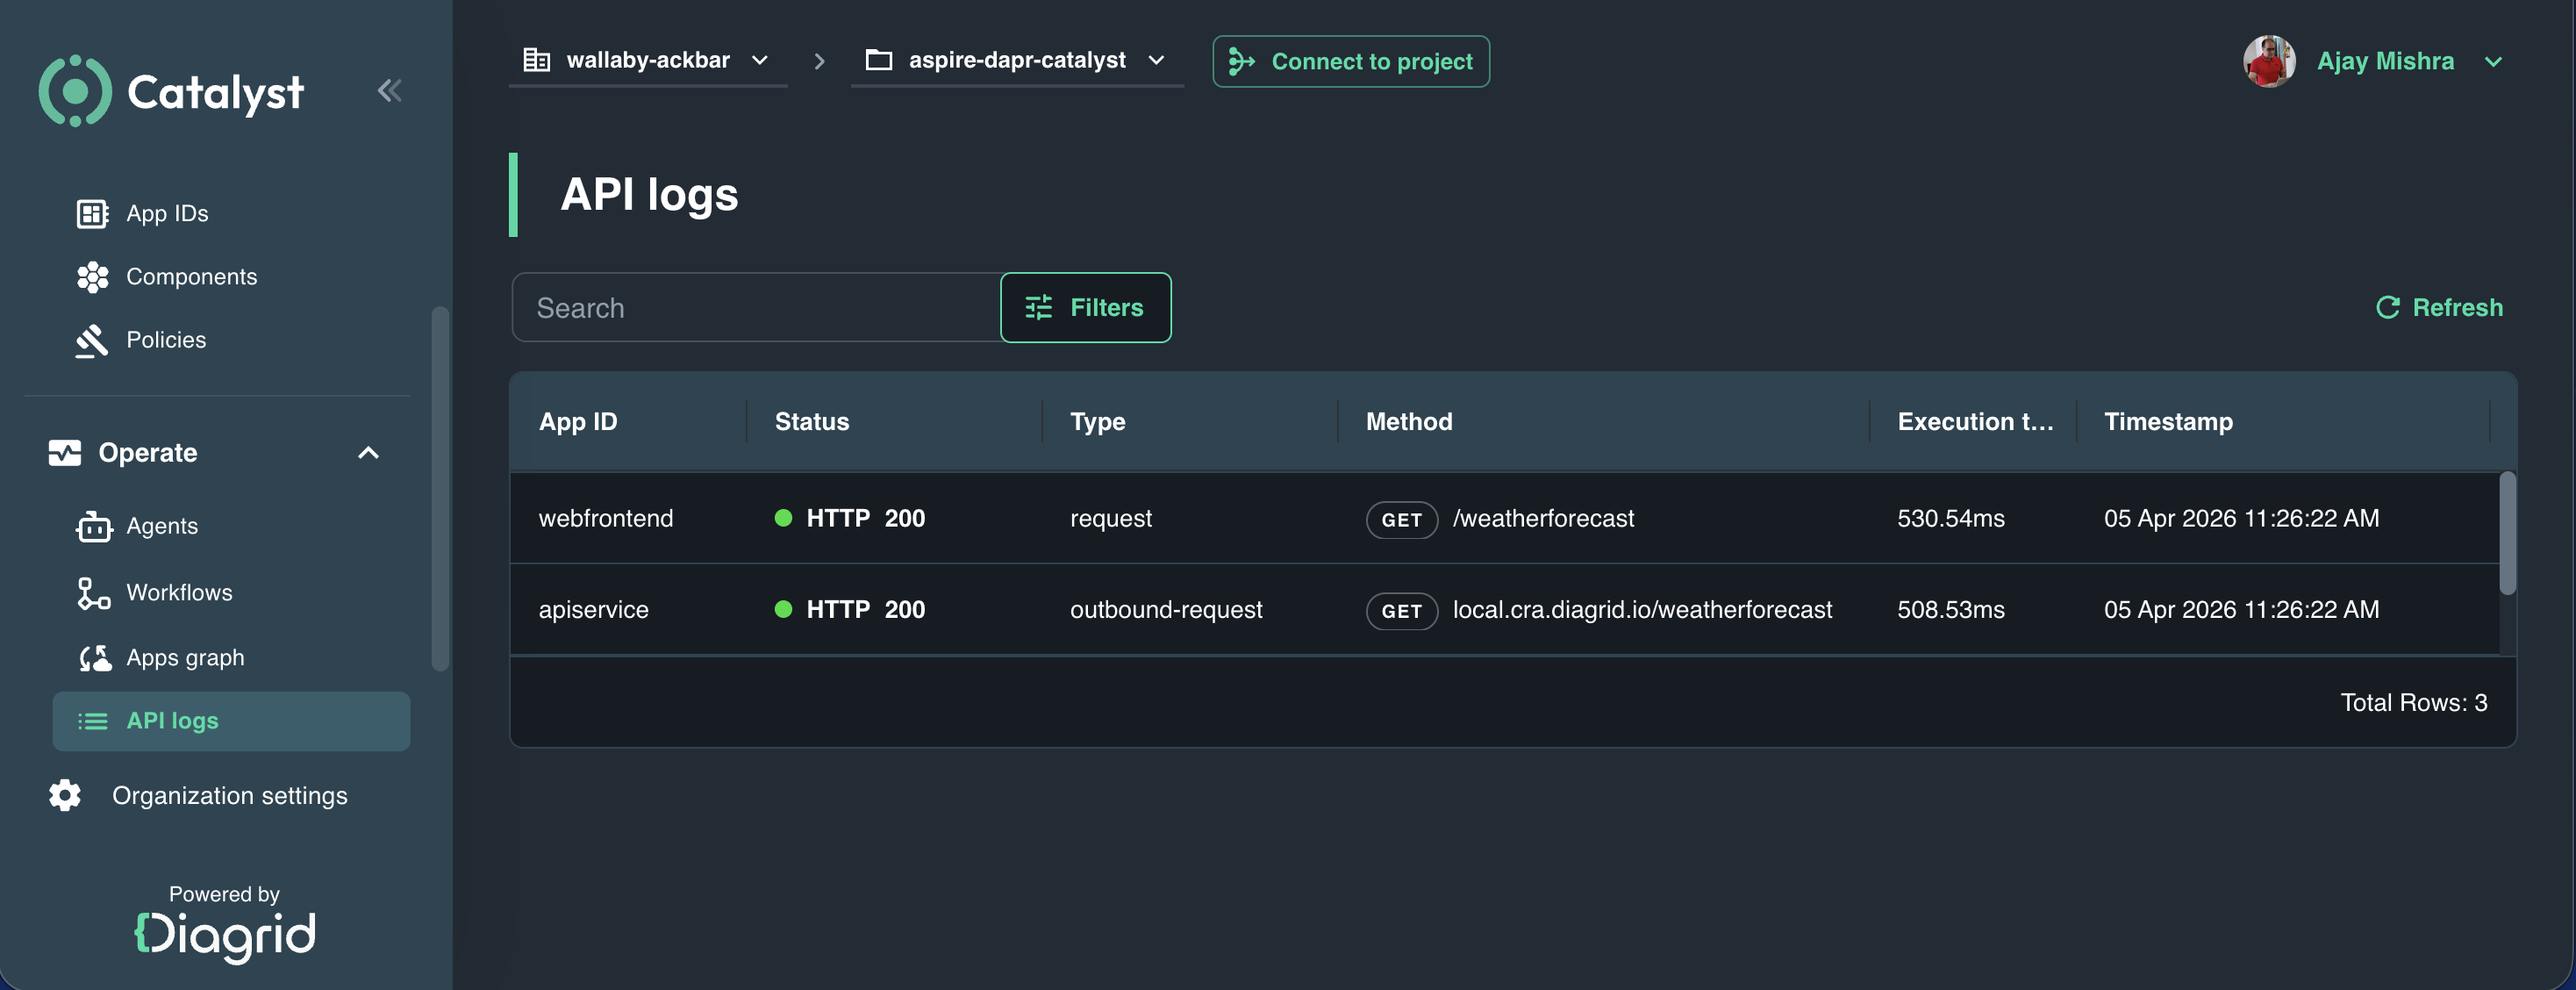
Task: Expand the Ajay Mishra user menu
Action: pyautogui.click(x=2493, y=62)
